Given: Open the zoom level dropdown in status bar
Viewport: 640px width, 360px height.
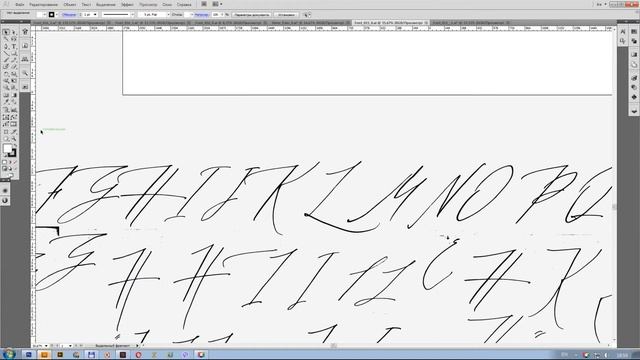Looking at the screenshot, I should coord(46,346).
